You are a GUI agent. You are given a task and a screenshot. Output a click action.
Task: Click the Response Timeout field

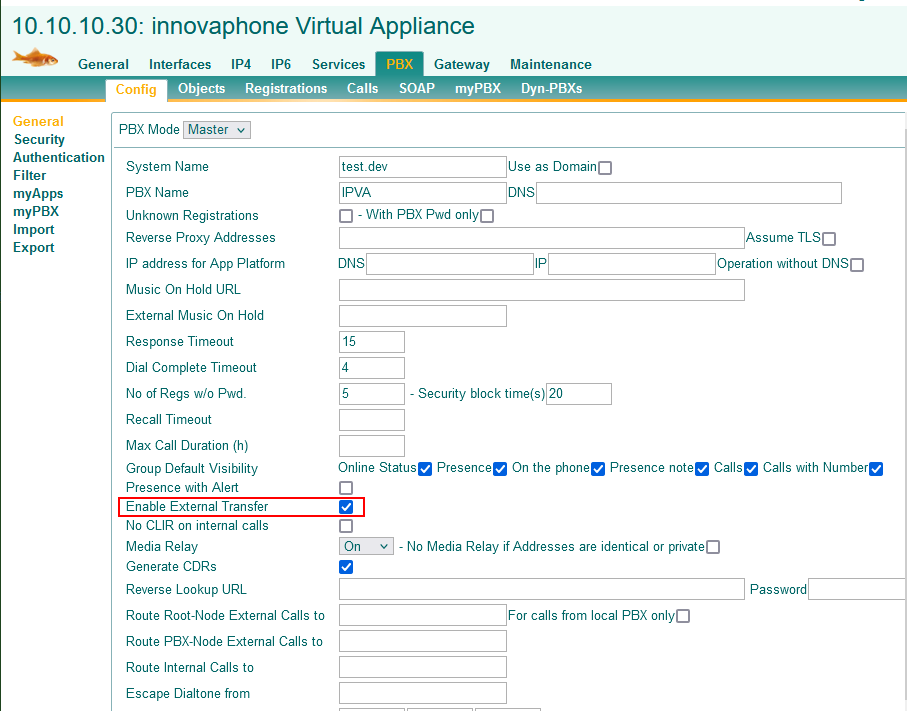pyautogui.click(x=372, y=342)
